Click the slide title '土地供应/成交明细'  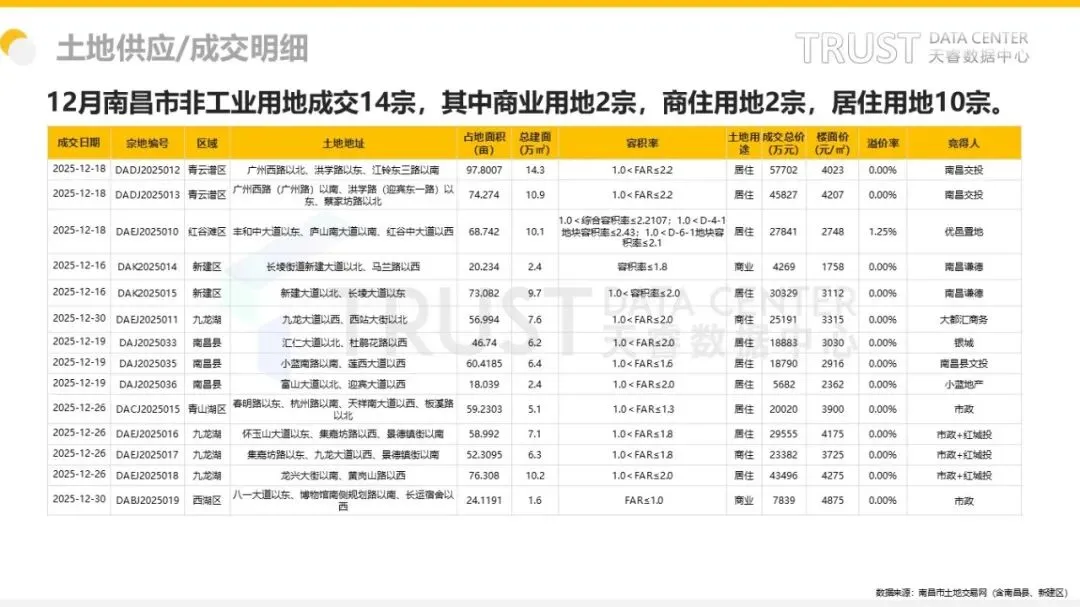pyautogui.click(x=183, y=49)
